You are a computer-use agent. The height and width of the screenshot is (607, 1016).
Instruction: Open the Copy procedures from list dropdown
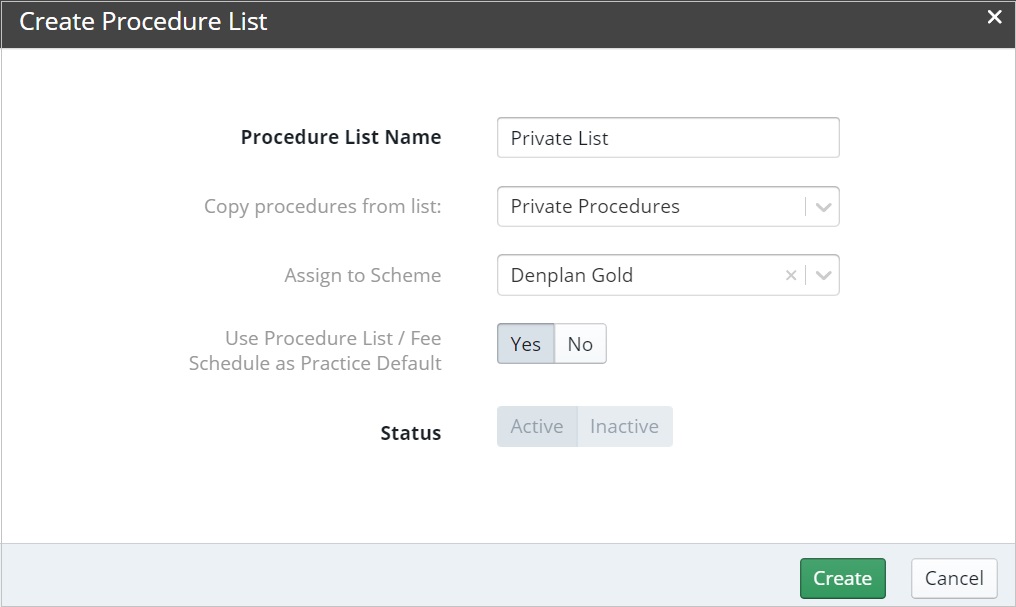coord(668,206)
